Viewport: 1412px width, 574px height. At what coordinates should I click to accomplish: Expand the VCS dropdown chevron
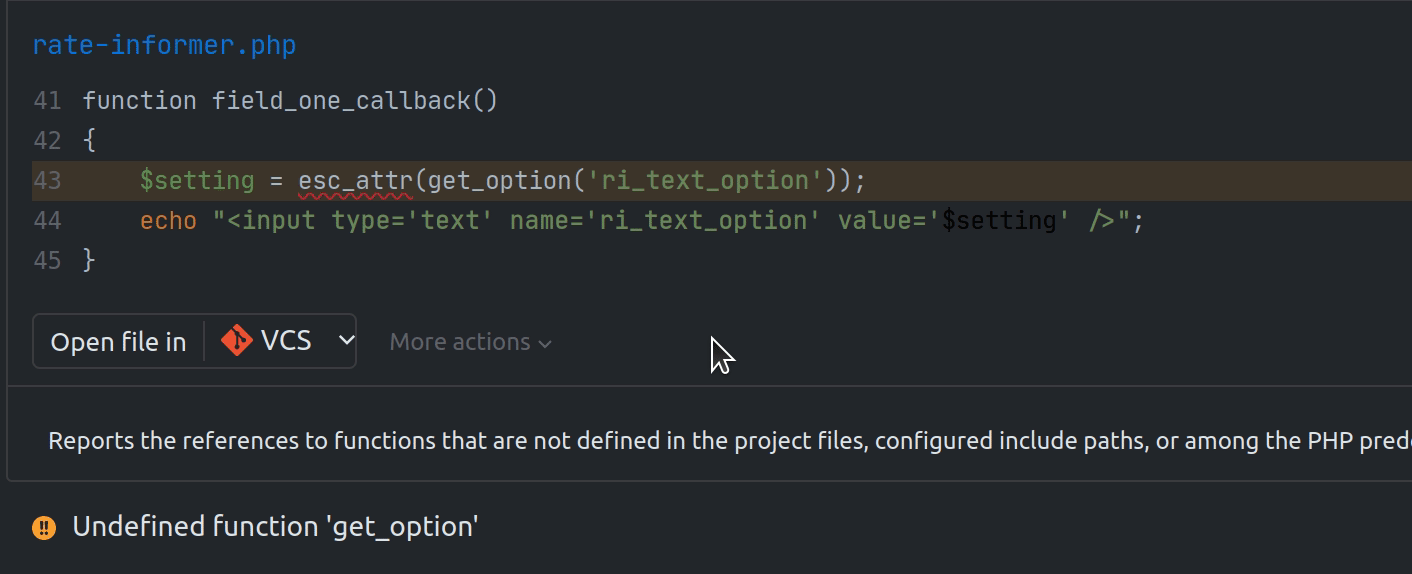[x=346, y=341]
